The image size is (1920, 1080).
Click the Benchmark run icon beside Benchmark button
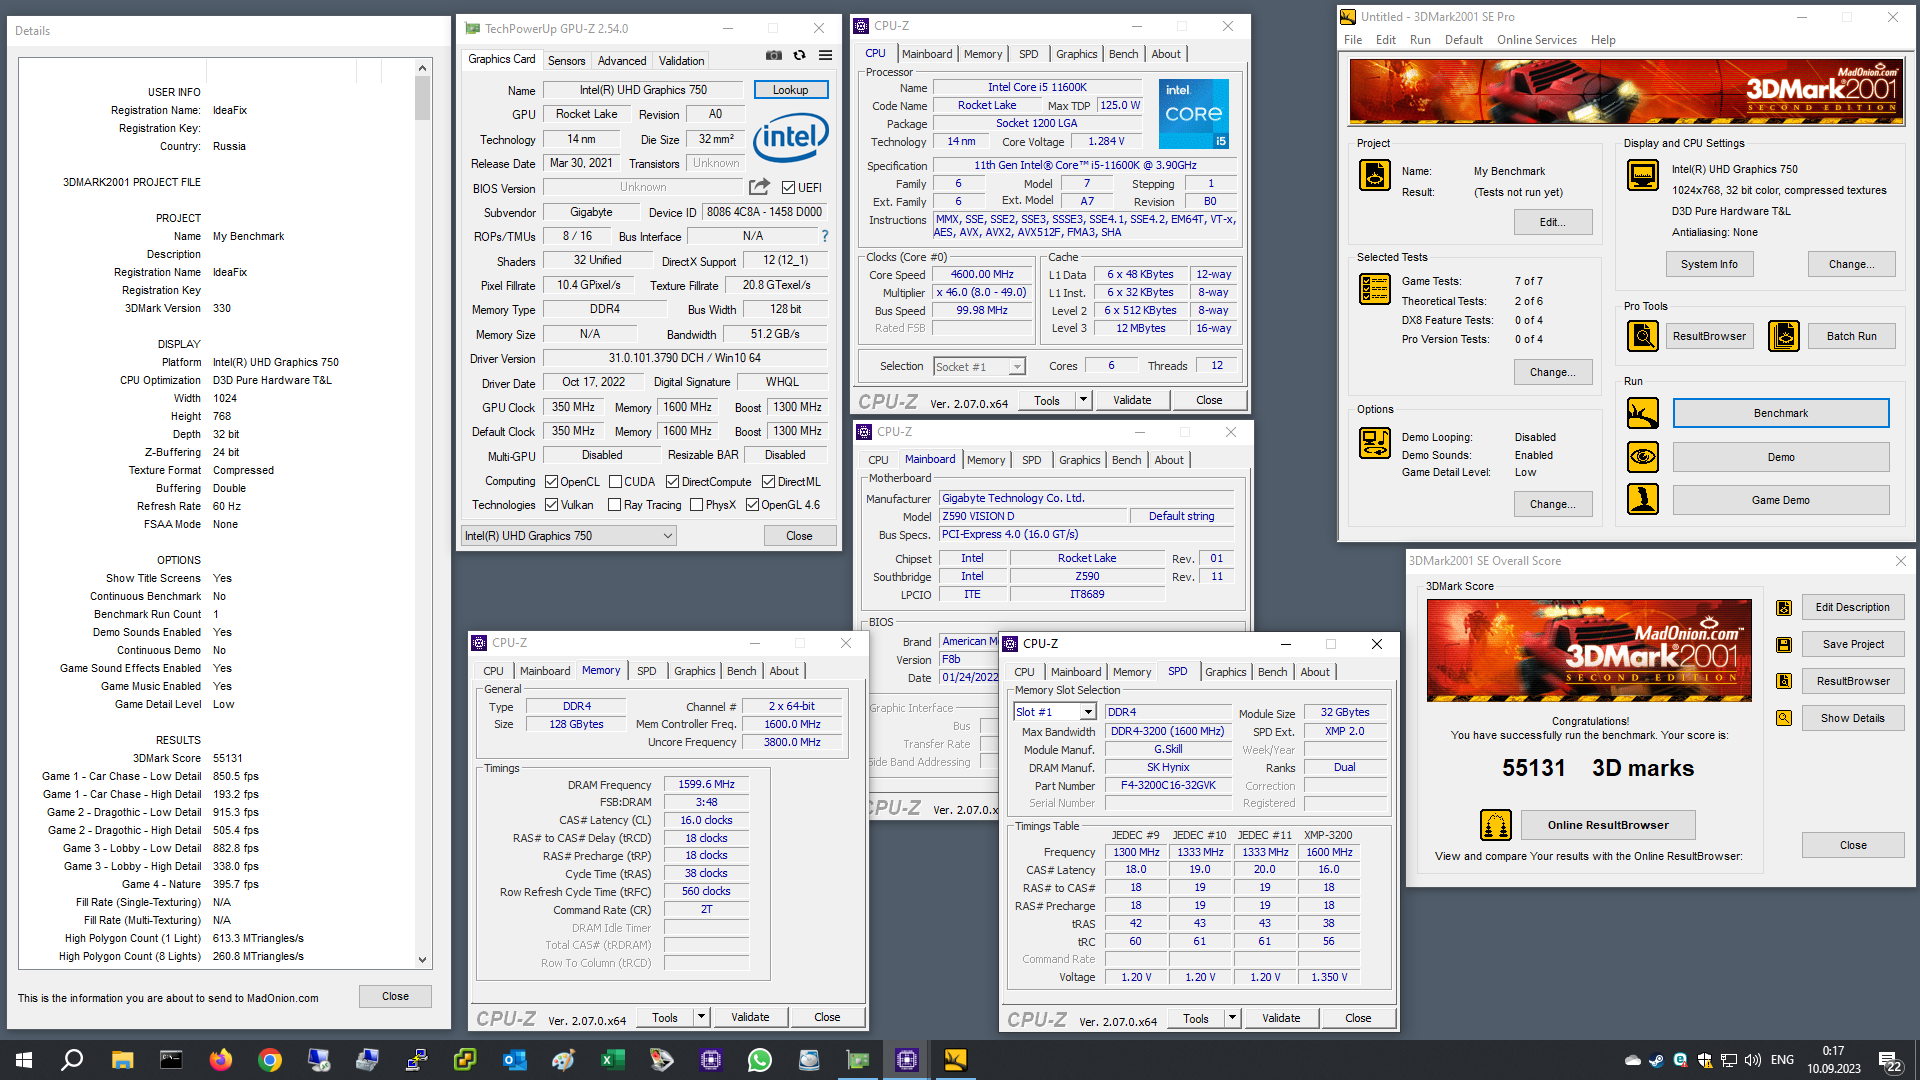click(x=1643, y=413)
